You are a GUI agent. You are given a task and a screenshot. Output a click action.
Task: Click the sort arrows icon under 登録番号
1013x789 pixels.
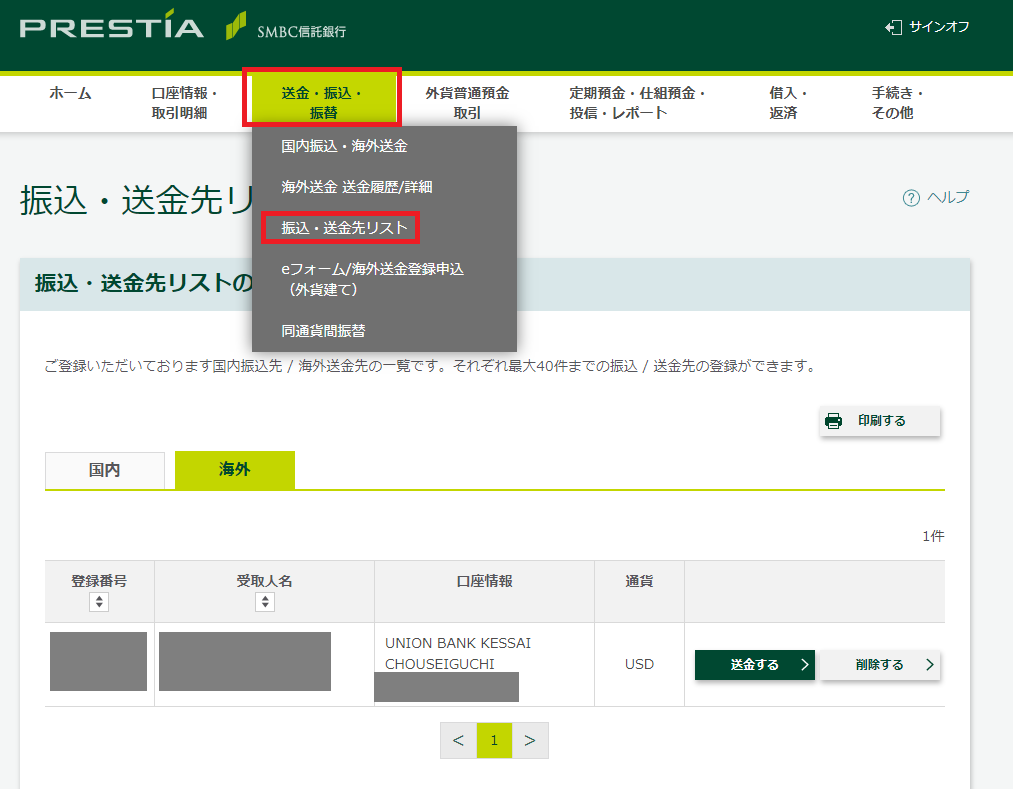coord(98,601)
